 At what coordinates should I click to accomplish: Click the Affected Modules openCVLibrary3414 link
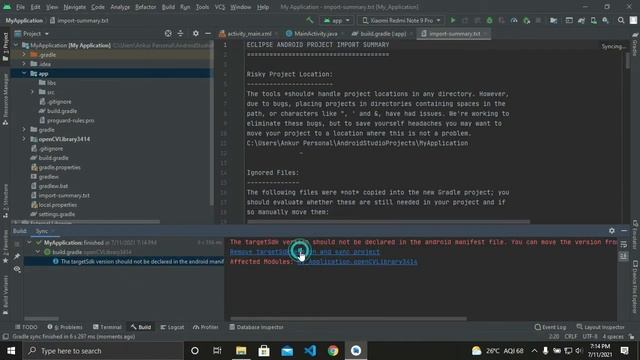tap(357, 262)
